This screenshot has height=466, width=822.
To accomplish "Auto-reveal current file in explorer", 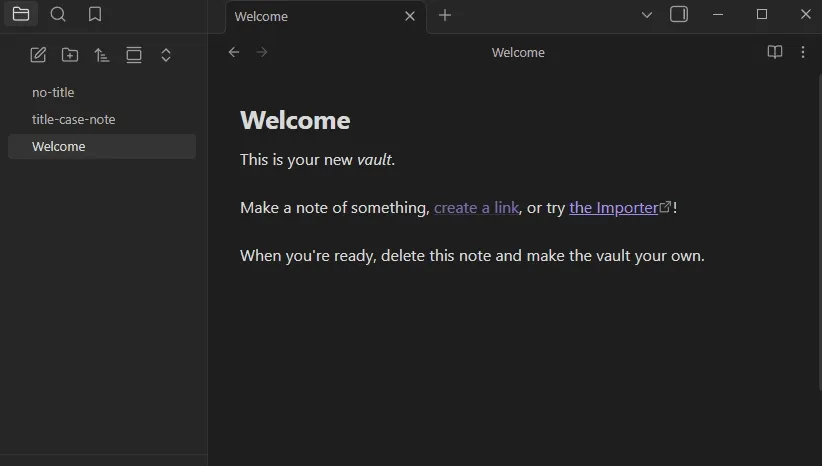I will tap(134, 55).
